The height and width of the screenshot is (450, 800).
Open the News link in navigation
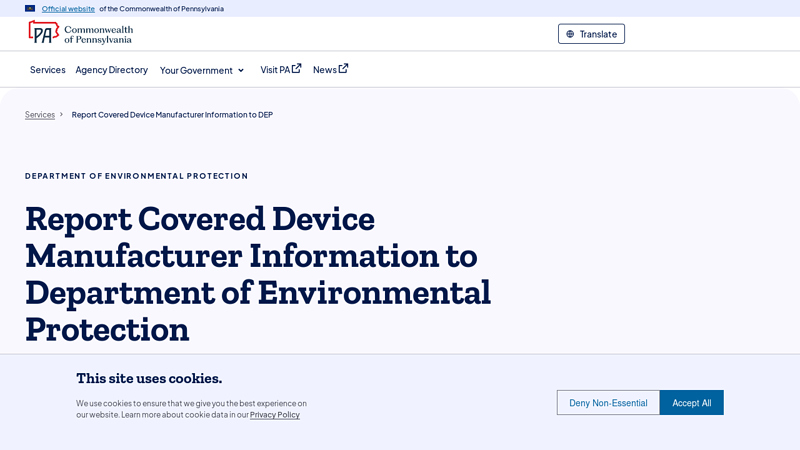tap(330, 69)
